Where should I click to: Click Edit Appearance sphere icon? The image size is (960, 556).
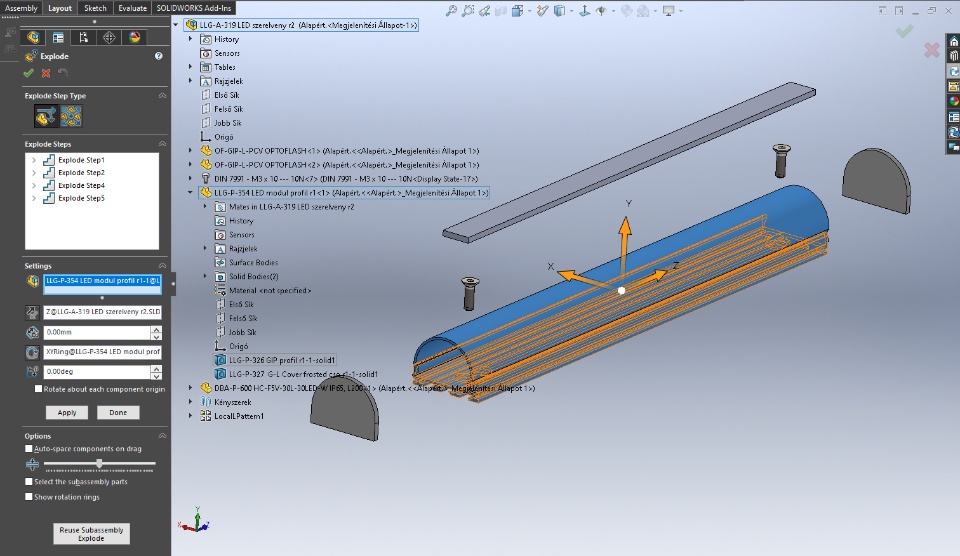626,10
